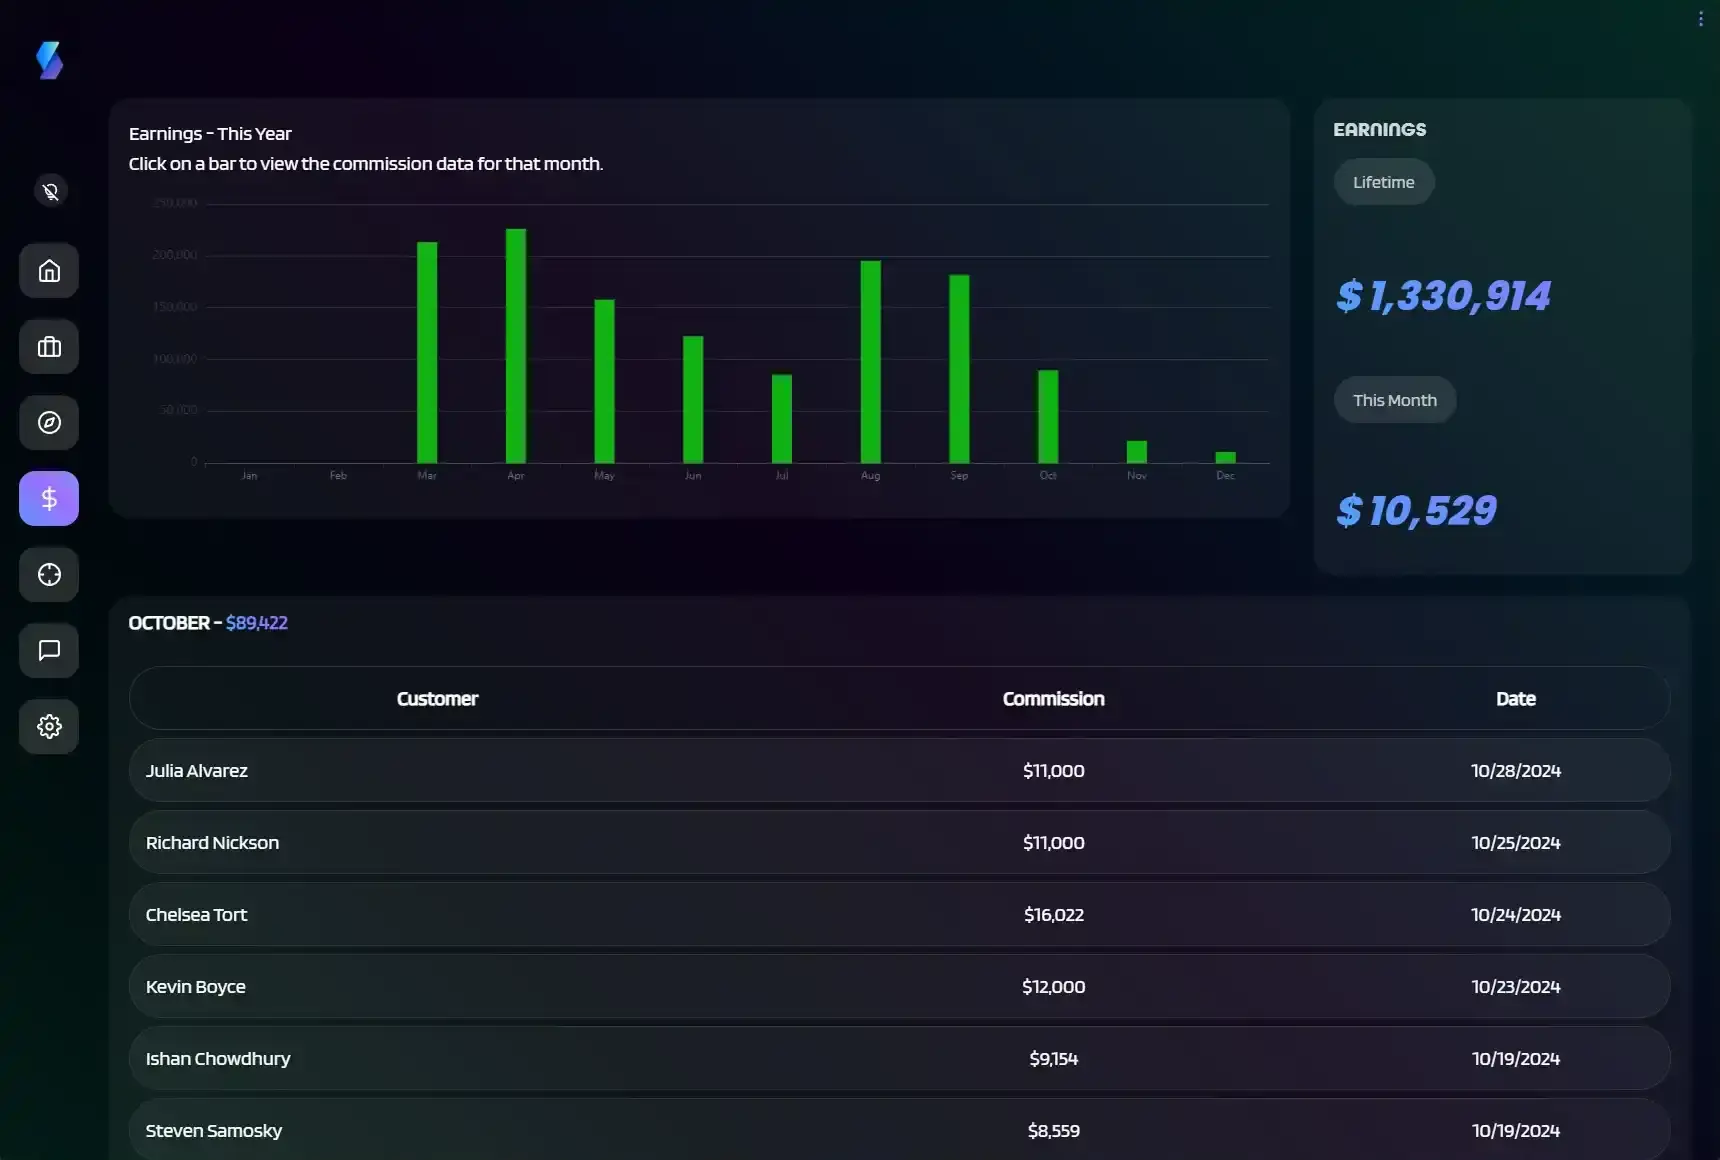1720x1160 pixels.
Task: Click the $16,022 commission value
Action: (x=1054, y=915)
